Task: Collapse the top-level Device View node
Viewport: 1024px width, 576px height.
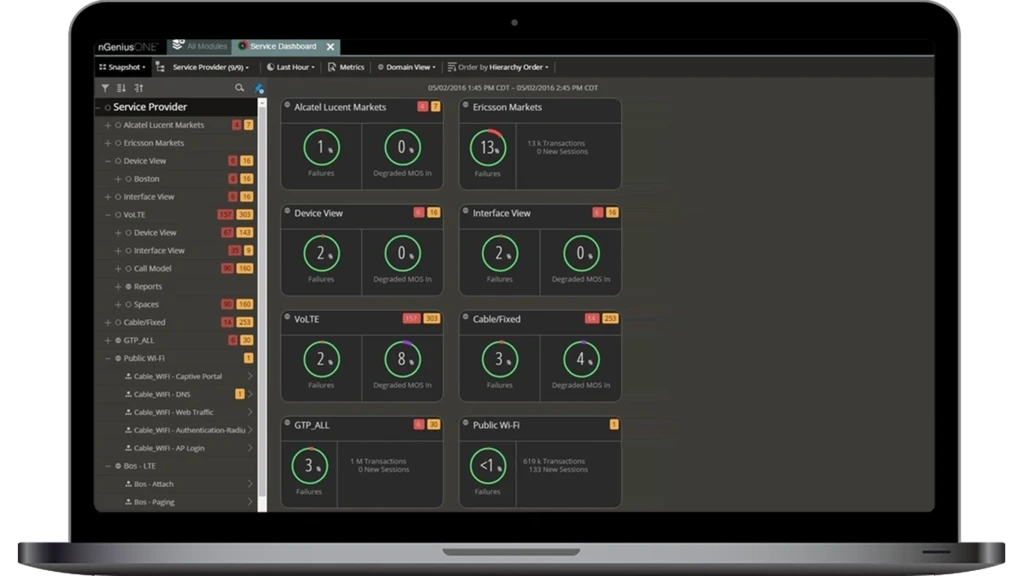Action: pyautogui.click(x=108, y=161)
